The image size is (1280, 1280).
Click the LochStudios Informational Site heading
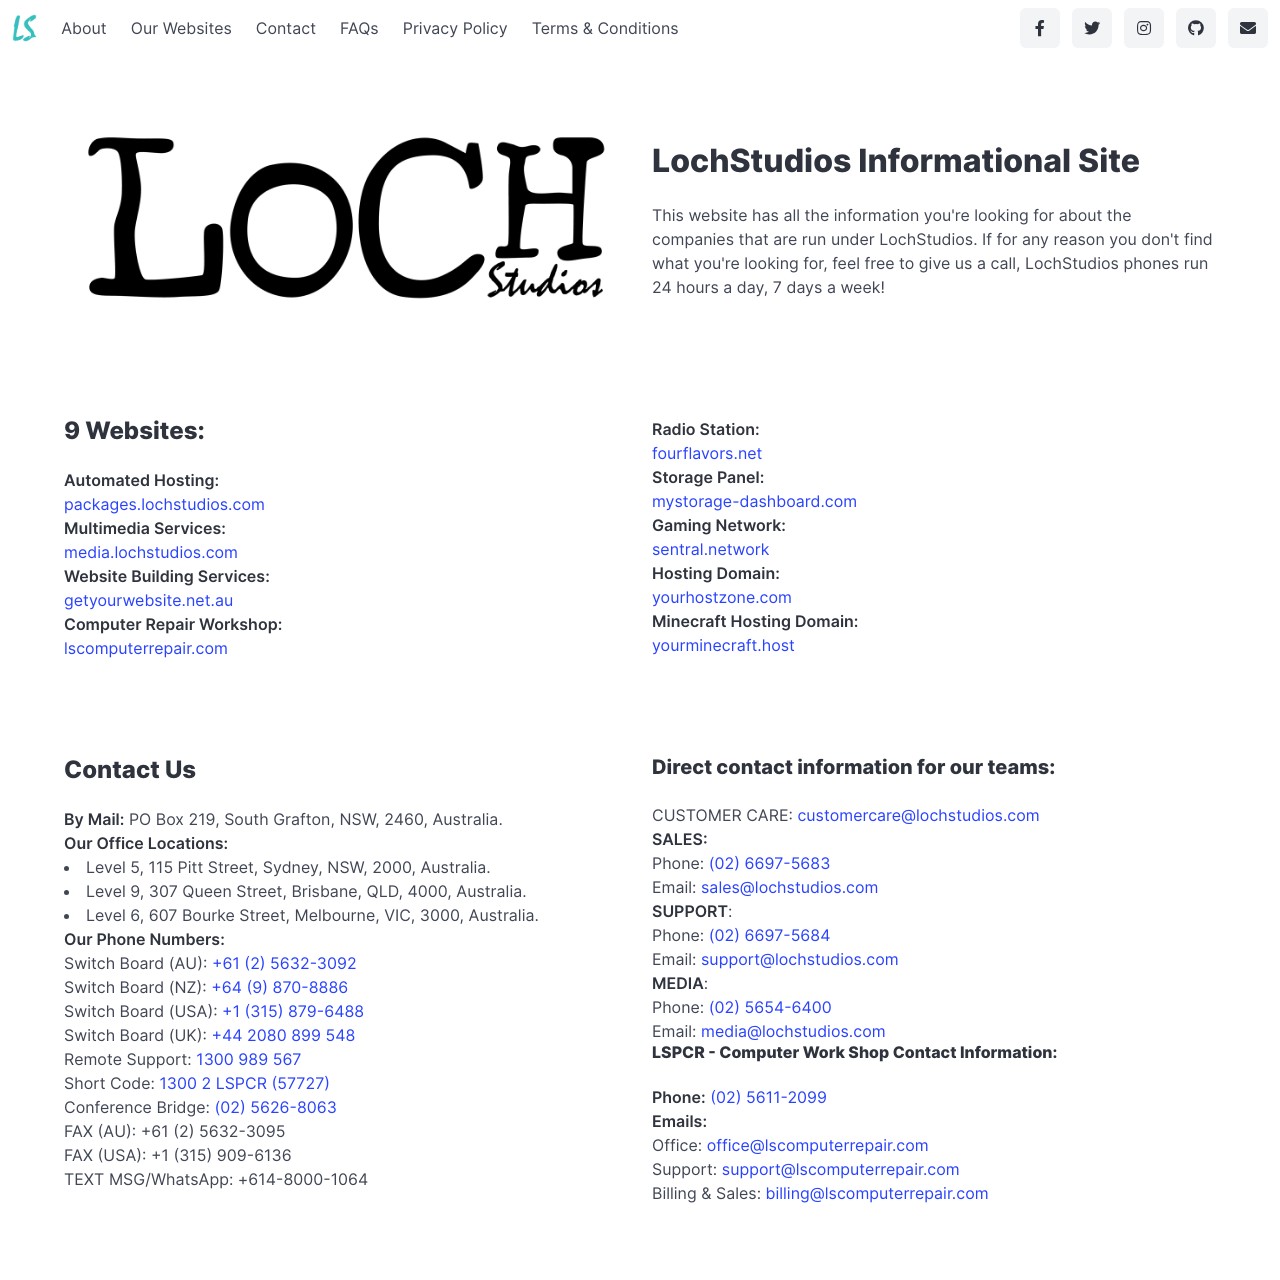click(896, 160)
